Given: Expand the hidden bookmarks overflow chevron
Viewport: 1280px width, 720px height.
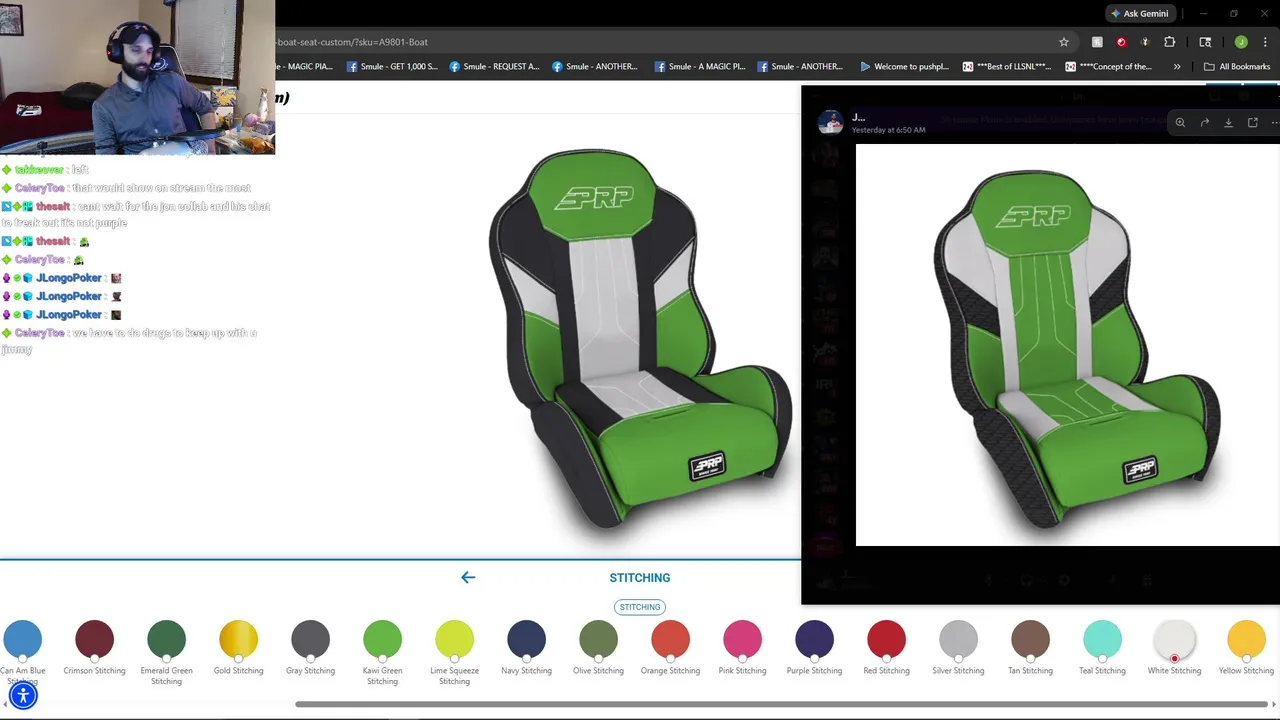Looking at the screenshot, I should [1177, 67].
